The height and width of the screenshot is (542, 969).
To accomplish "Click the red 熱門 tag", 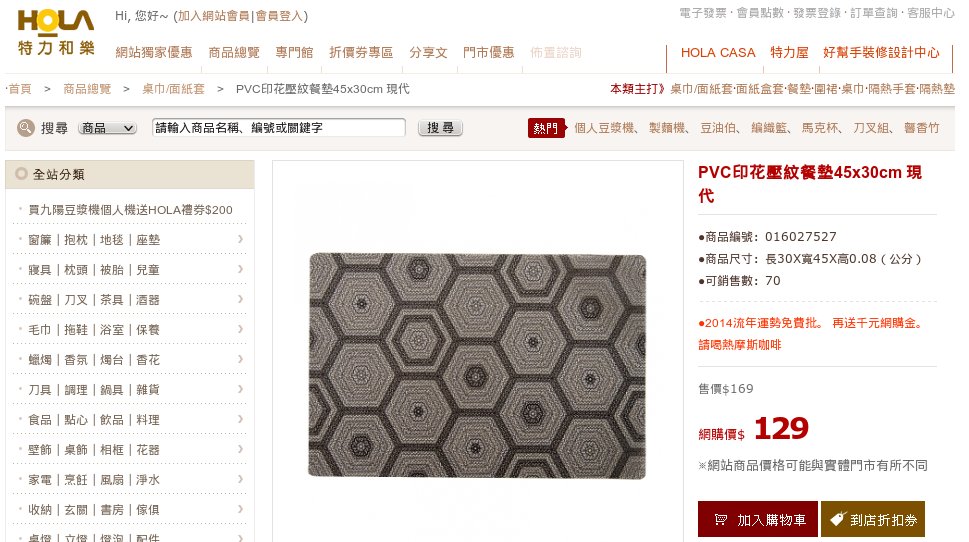I will (546, 128).
